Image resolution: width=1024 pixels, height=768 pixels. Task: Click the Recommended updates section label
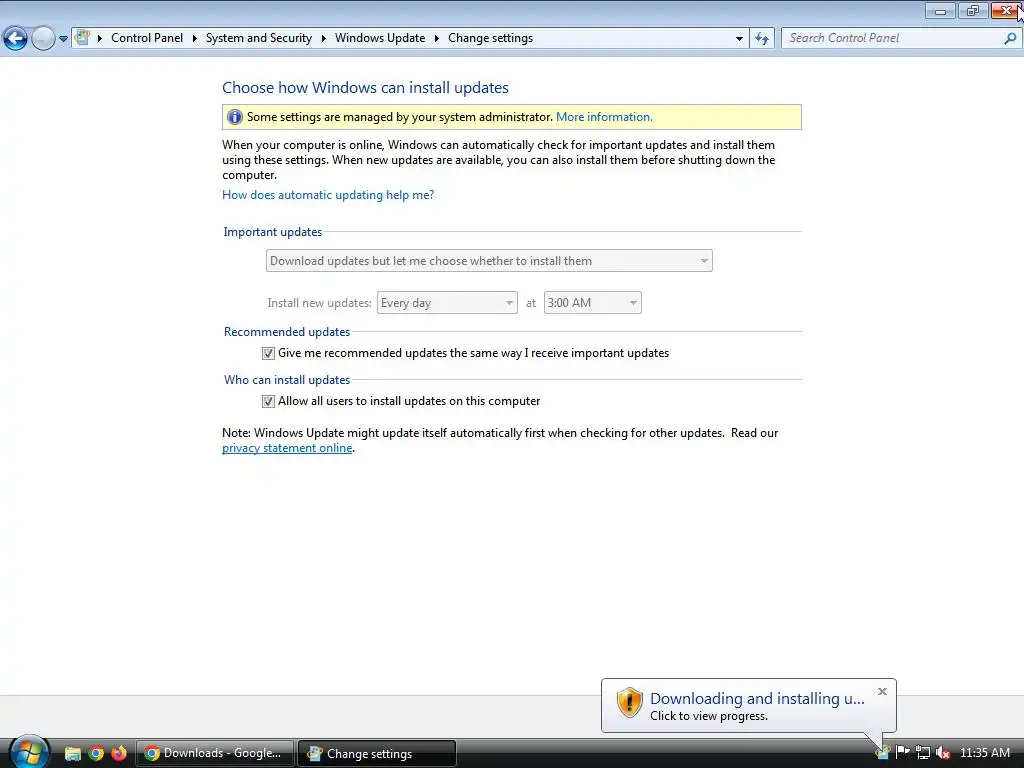tap(287, 332)
